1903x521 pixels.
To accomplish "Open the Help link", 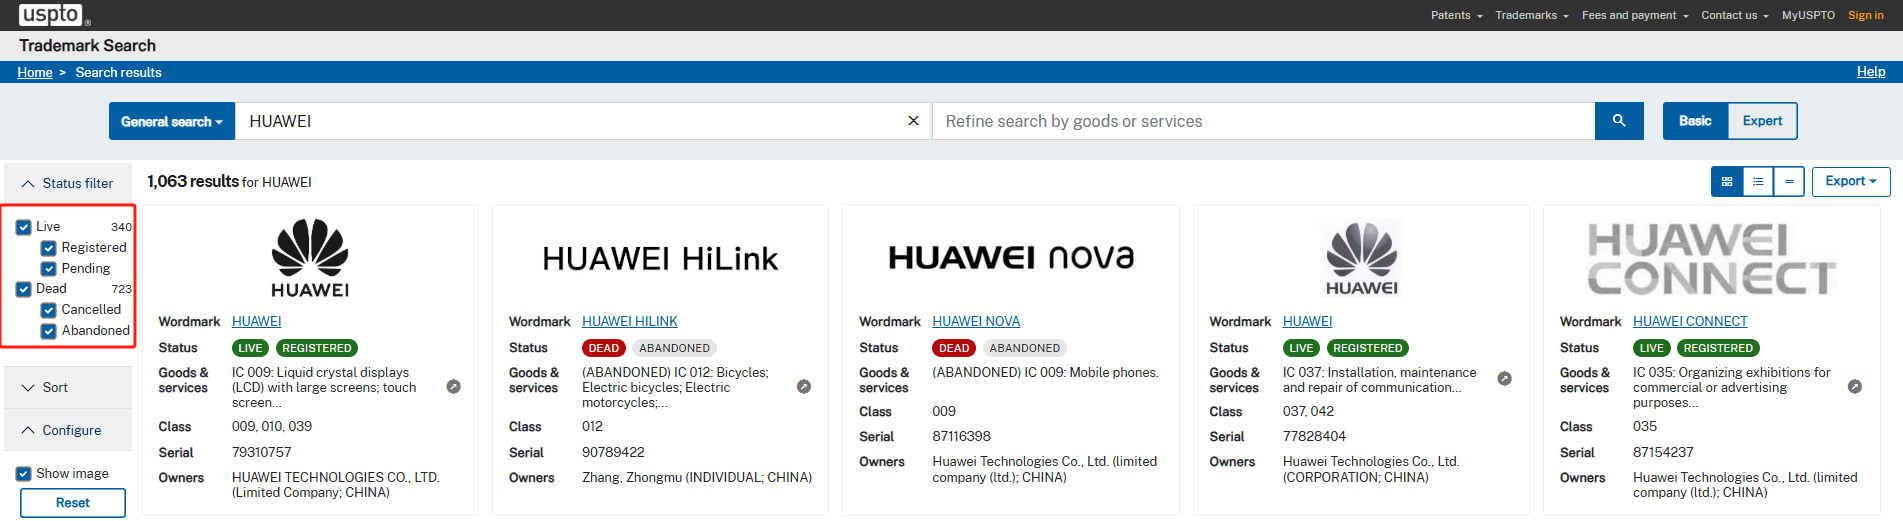I will coord(1871,72).
